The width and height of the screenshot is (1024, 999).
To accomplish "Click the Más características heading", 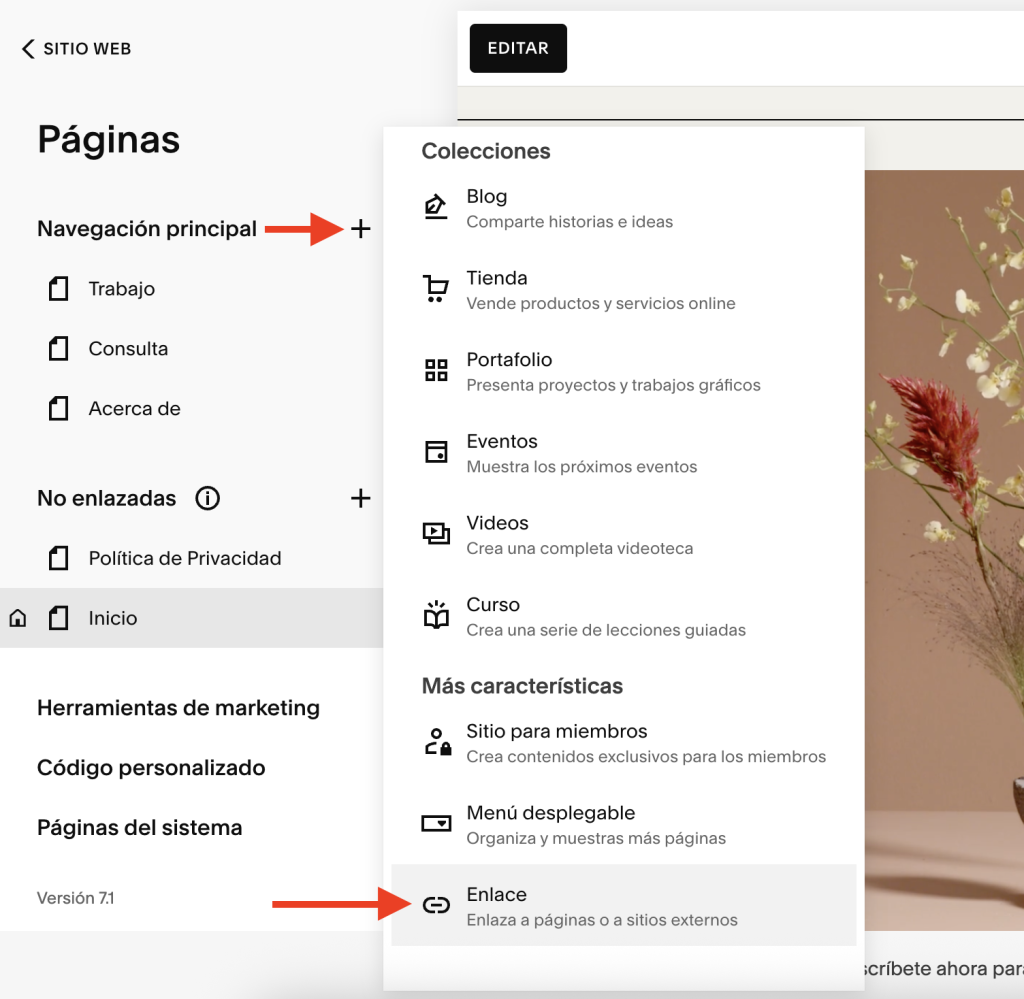I will pos(522,686).
